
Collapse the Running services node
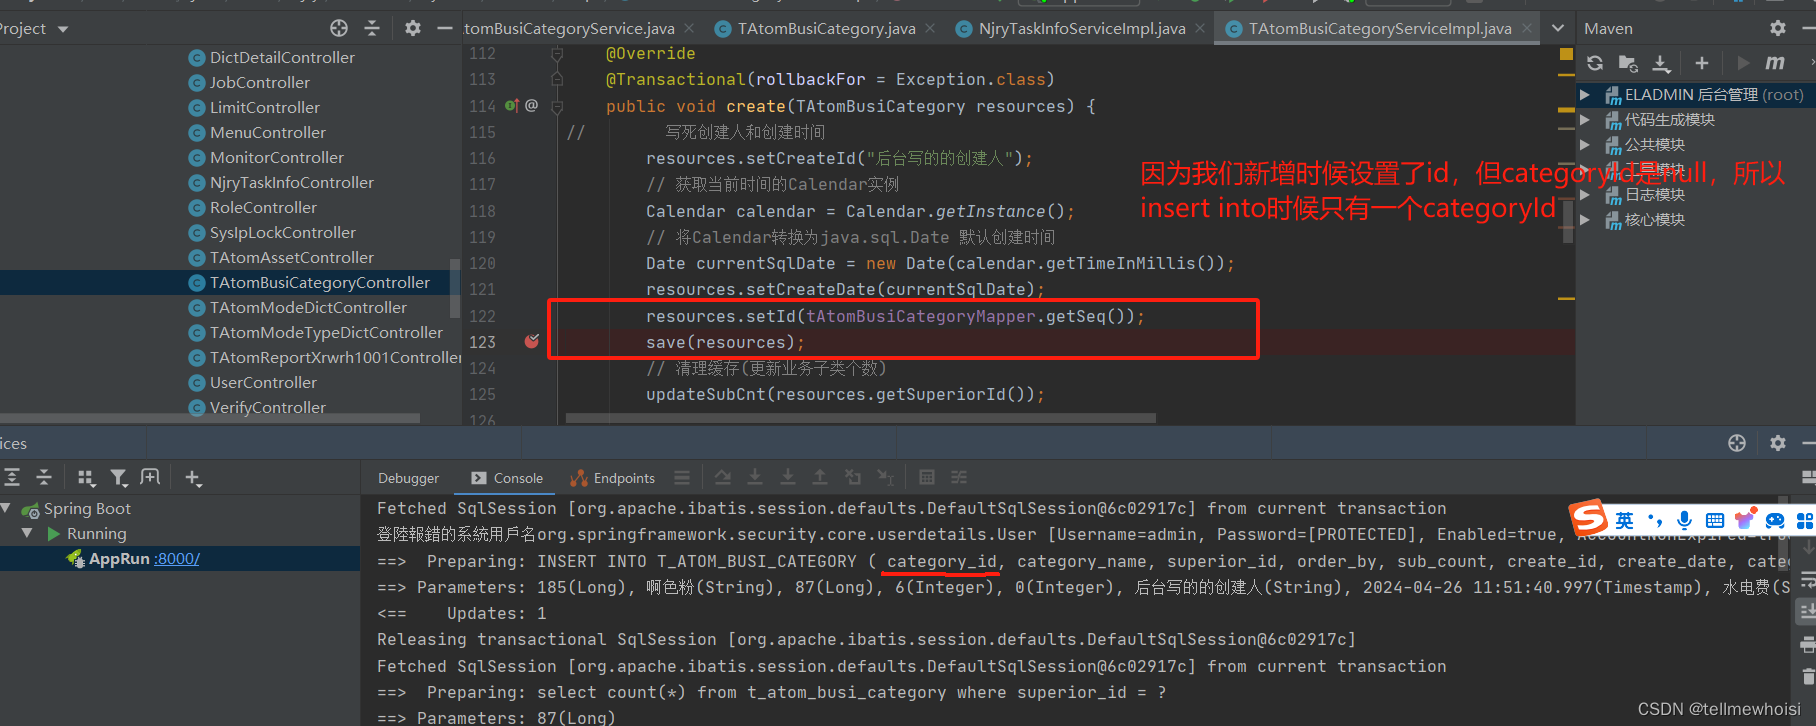[x=27, y=533]
